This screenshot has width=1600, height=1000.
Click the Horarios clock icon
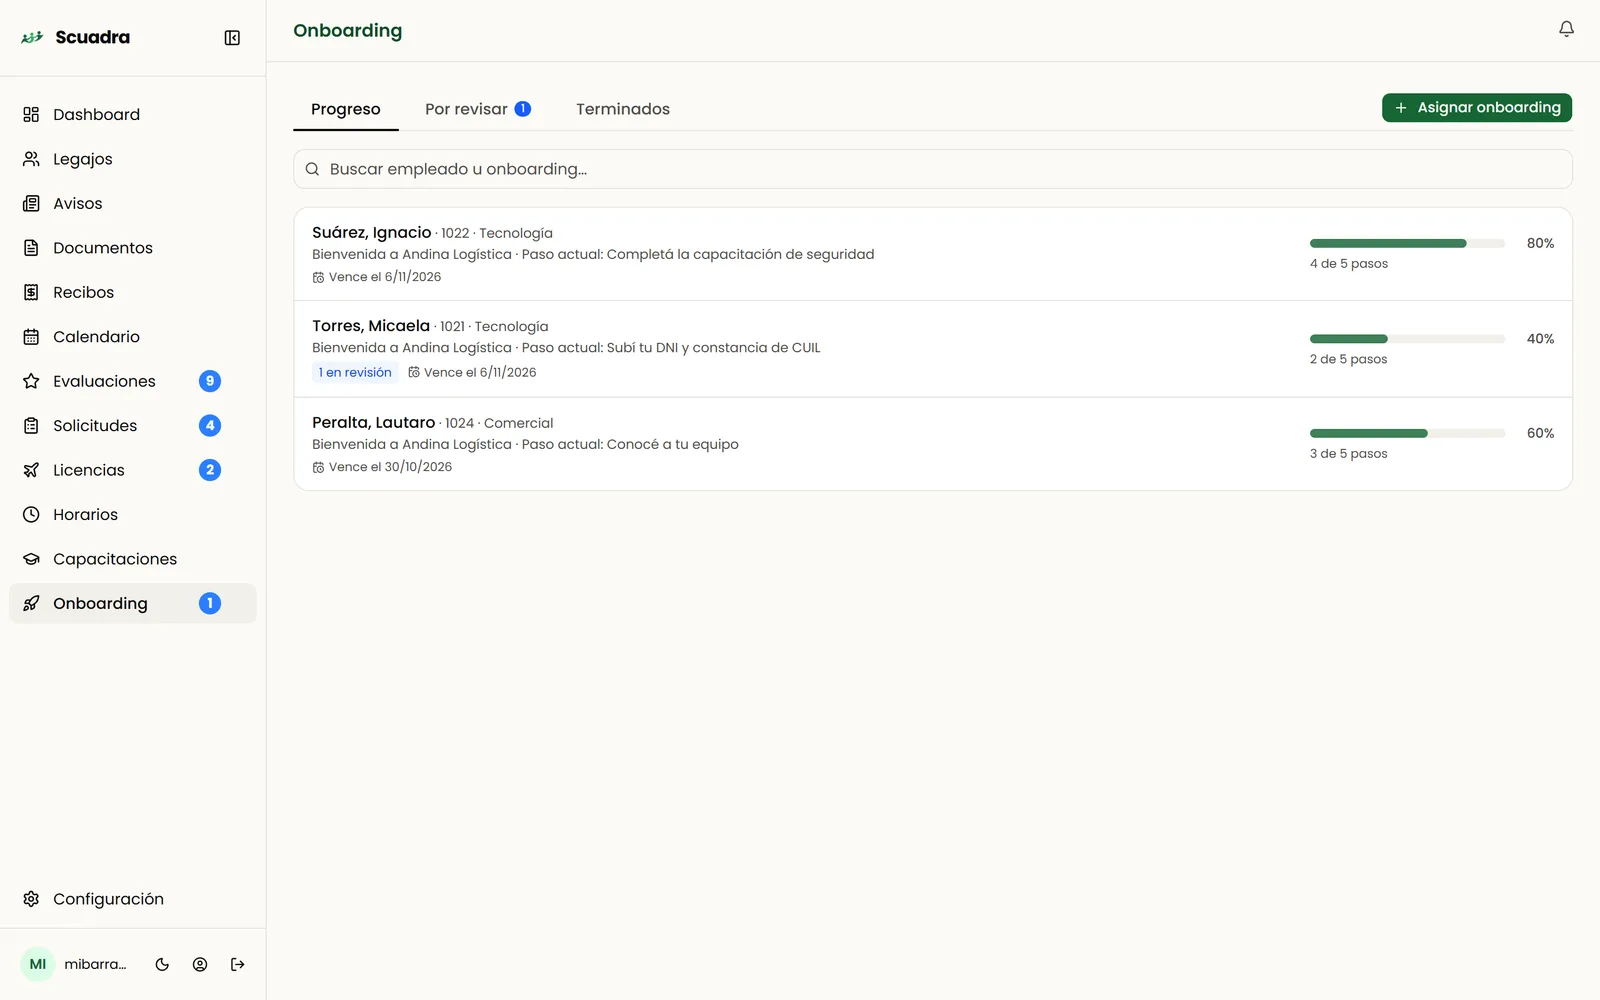(x=31, y=515)
